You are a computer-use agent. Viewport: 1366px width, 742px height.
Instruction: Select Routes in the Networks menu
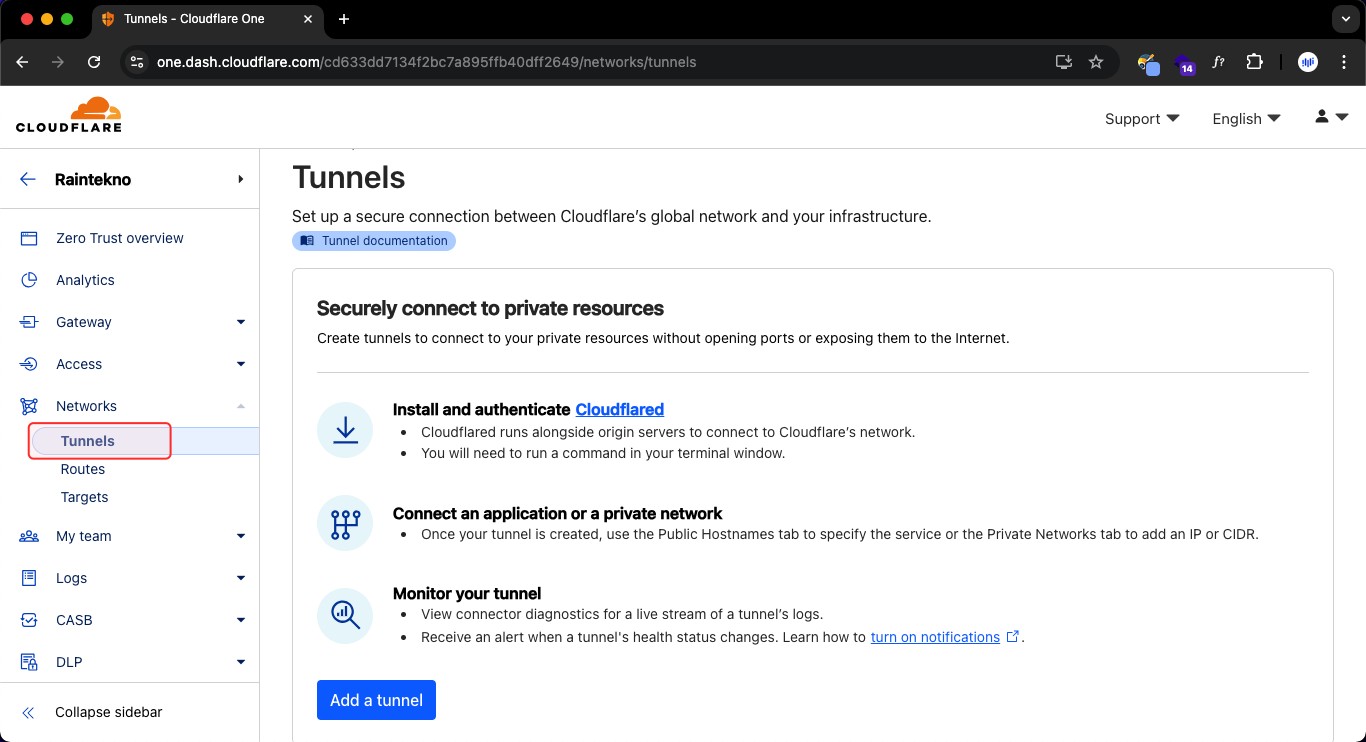83,469
